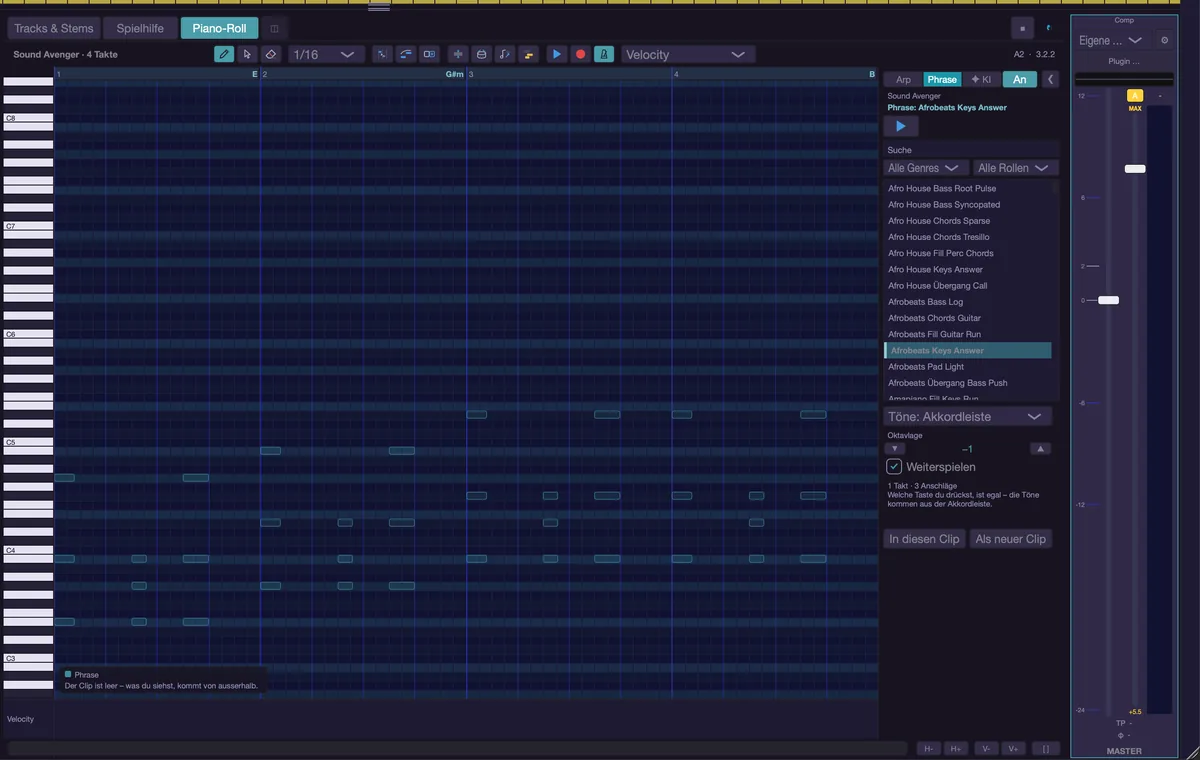Click the In diesen Clip button

[924, 539]
